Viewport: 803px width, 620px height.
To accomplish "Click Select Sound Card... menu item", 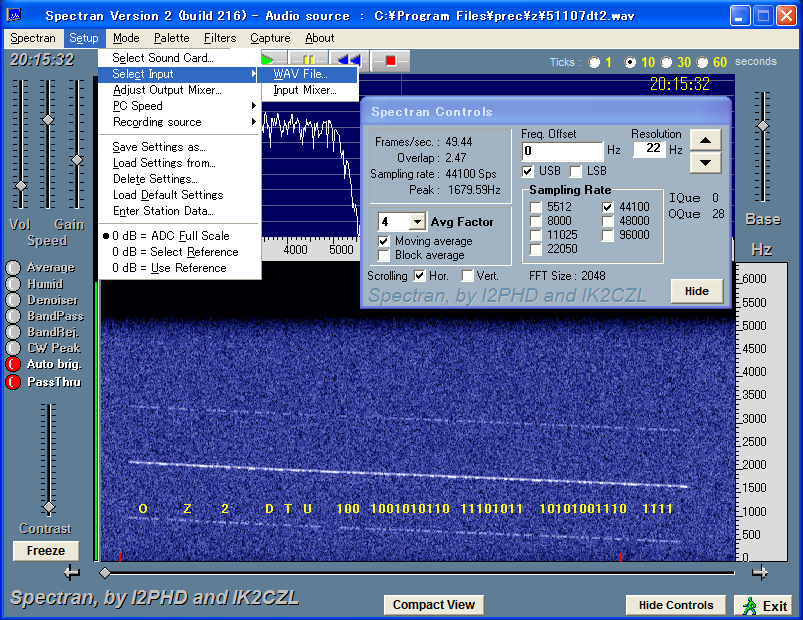I will (x=180, y=58).
